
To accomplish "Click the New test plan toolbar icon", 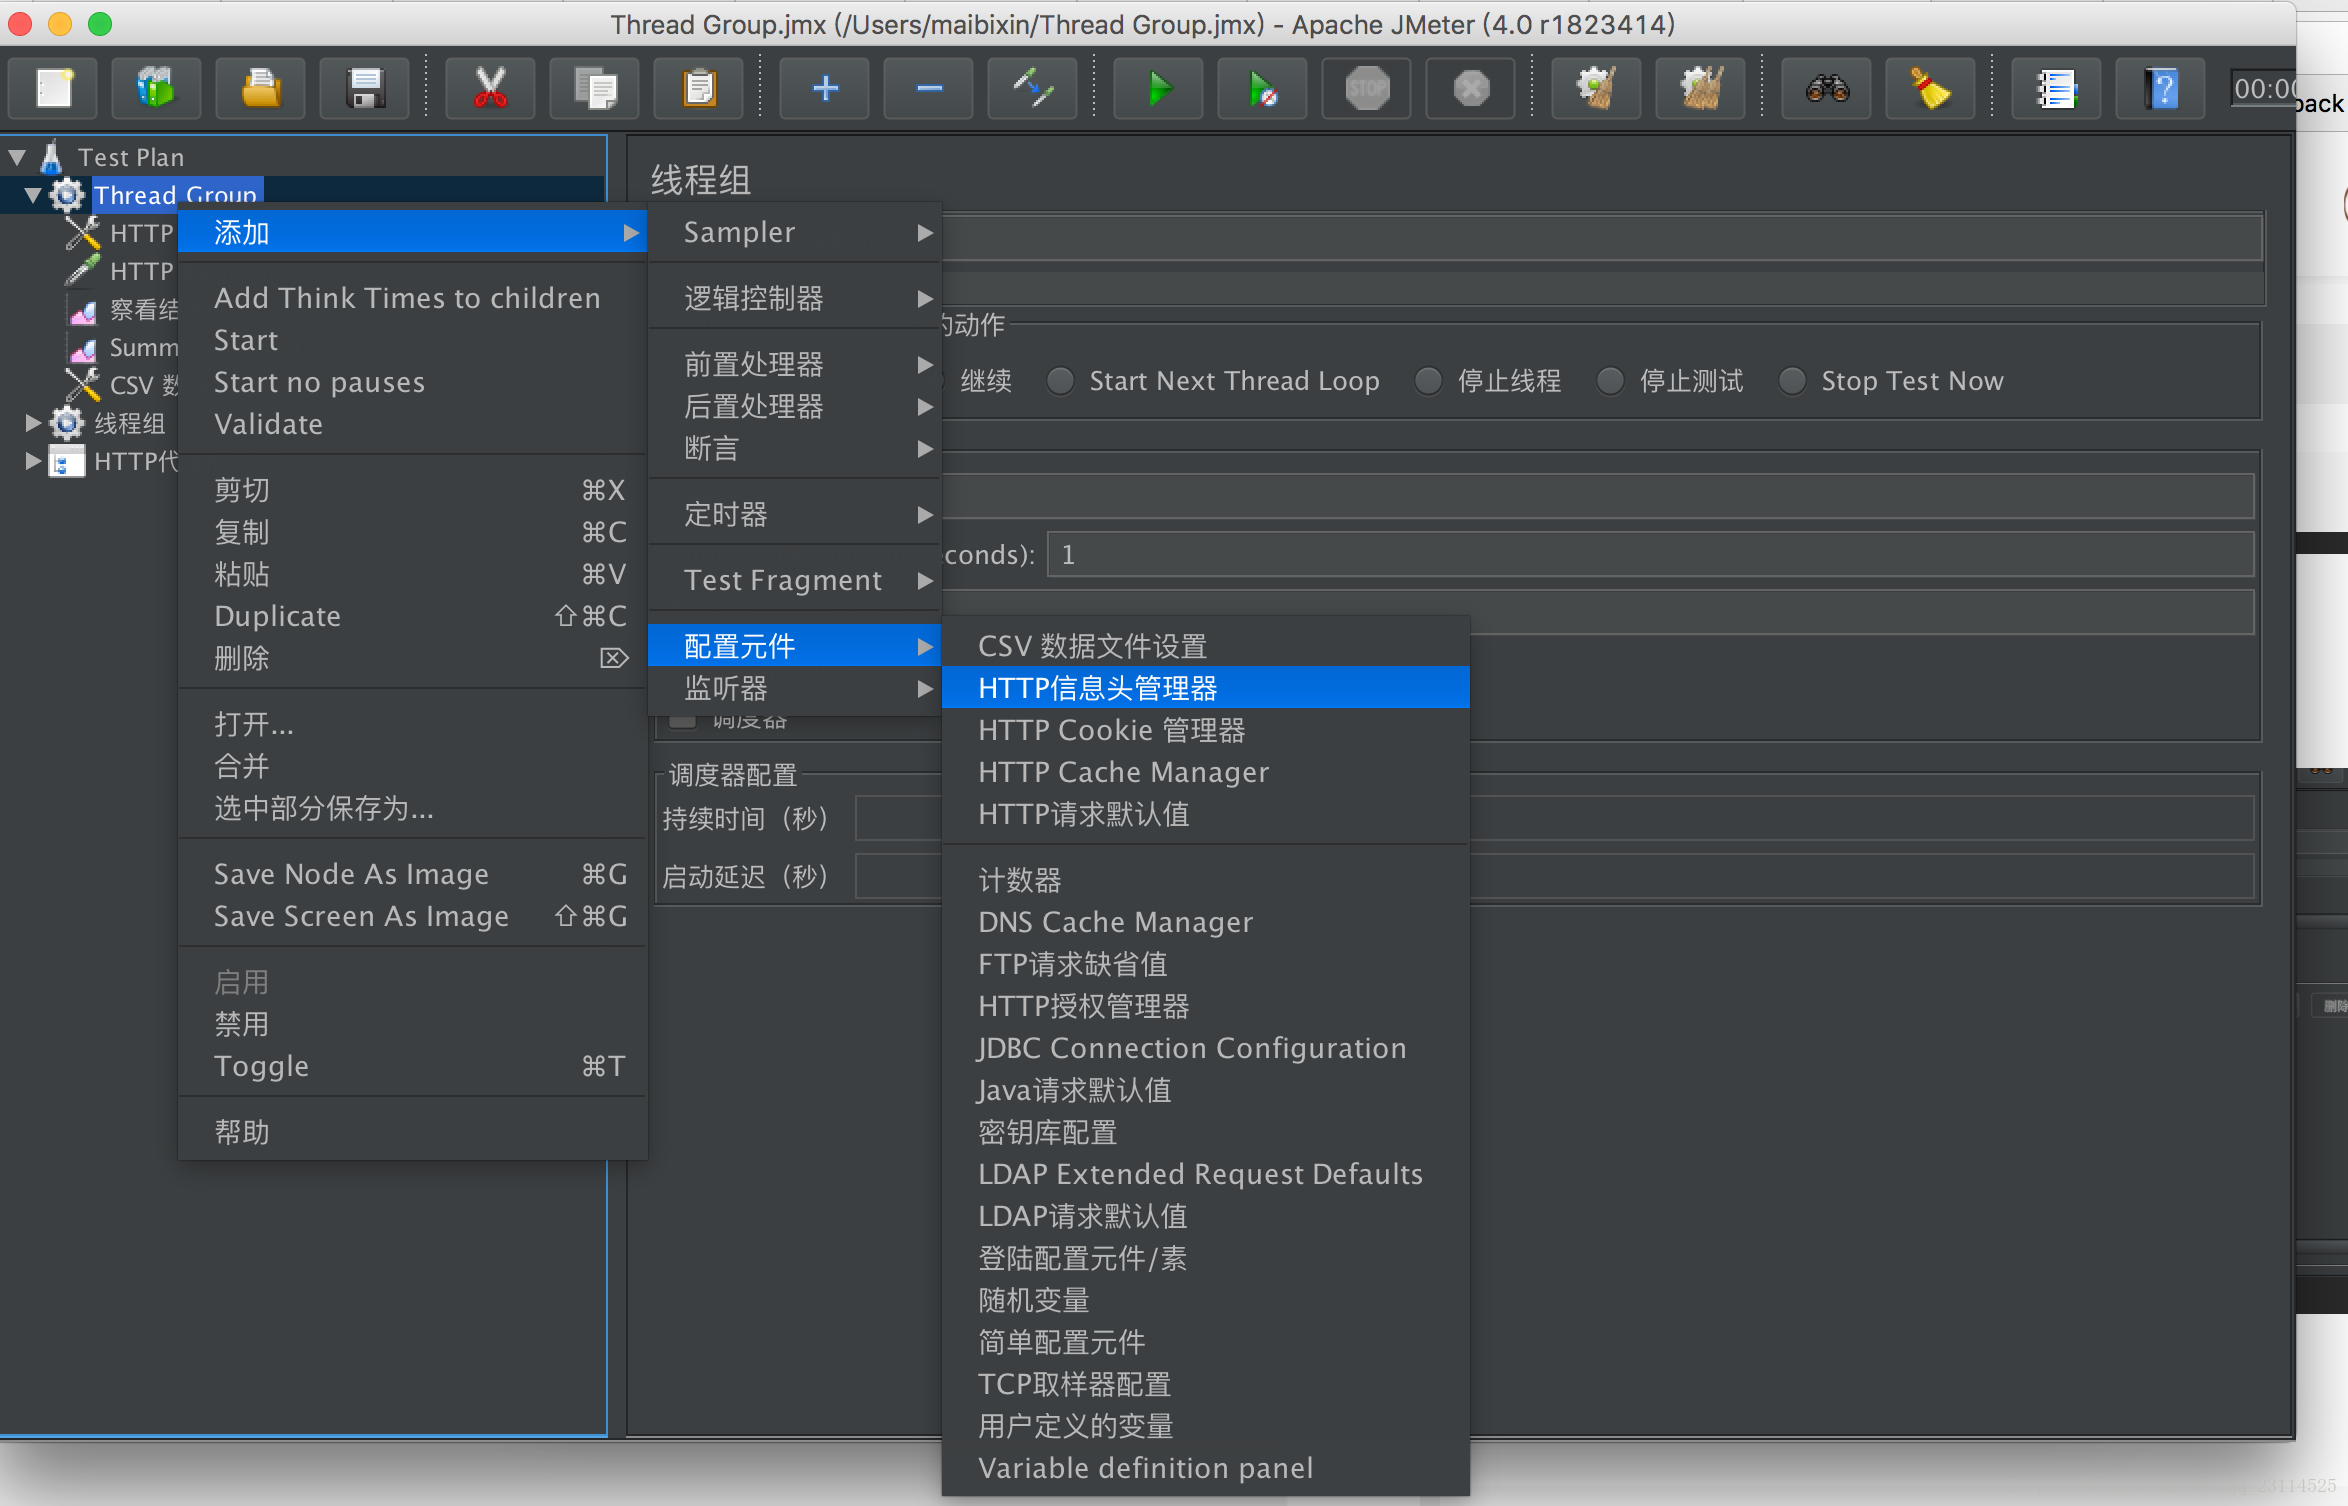I will click(54, 89).
